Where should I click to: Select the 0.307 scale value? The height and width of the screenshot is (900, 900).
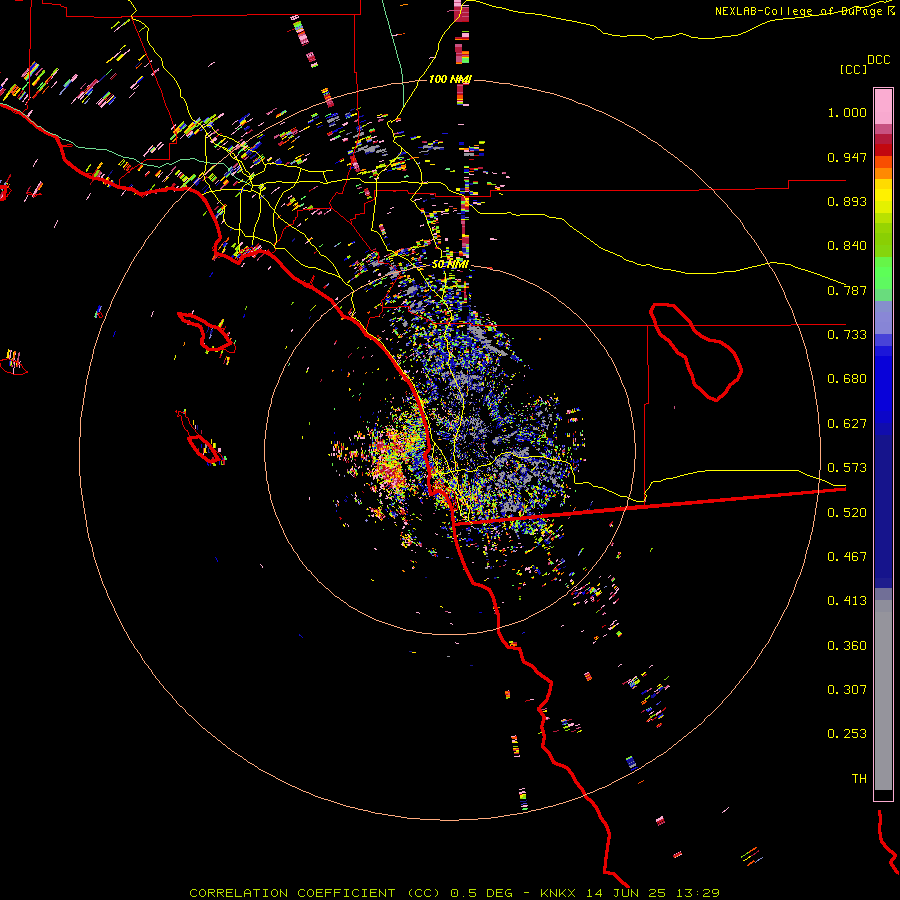click(x=847, y=690)
